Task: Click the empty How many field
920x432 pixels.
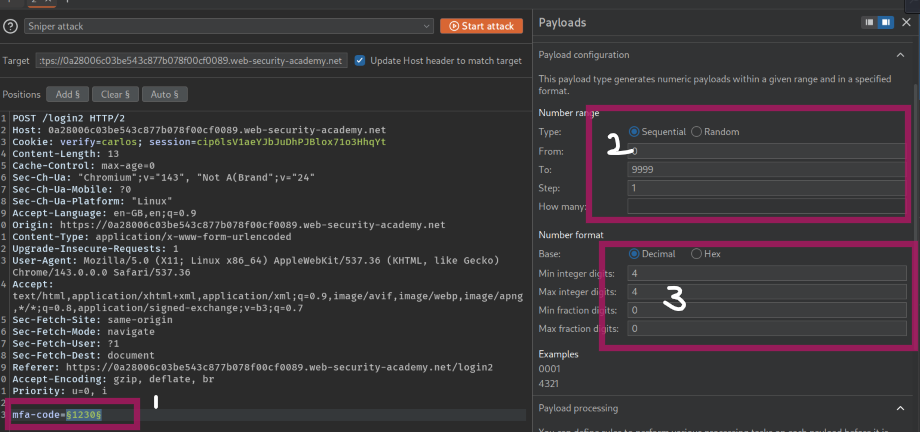Action: pos(766,207)
